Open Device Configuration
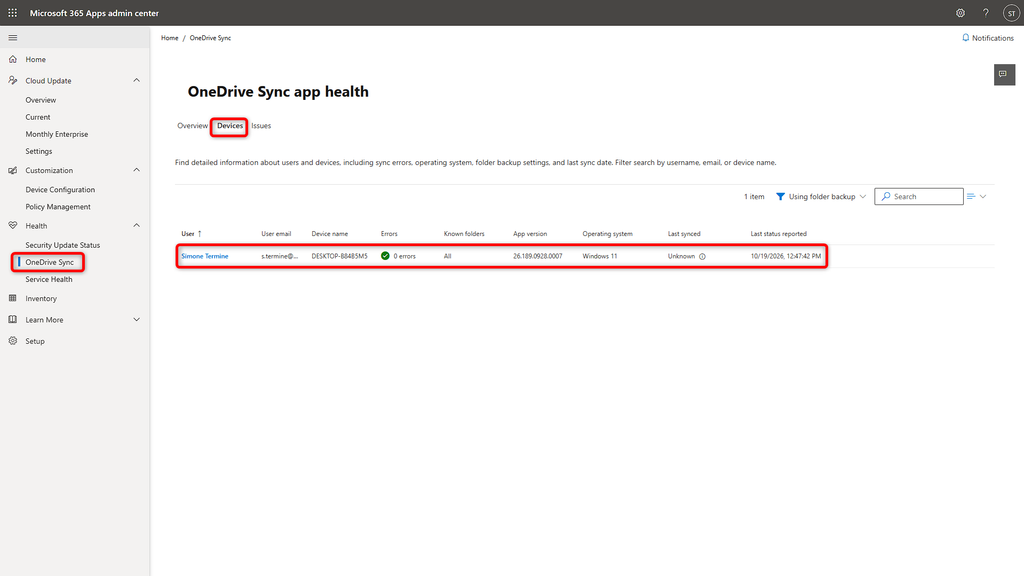1024x576 pixels. click(x=60, y=189)
